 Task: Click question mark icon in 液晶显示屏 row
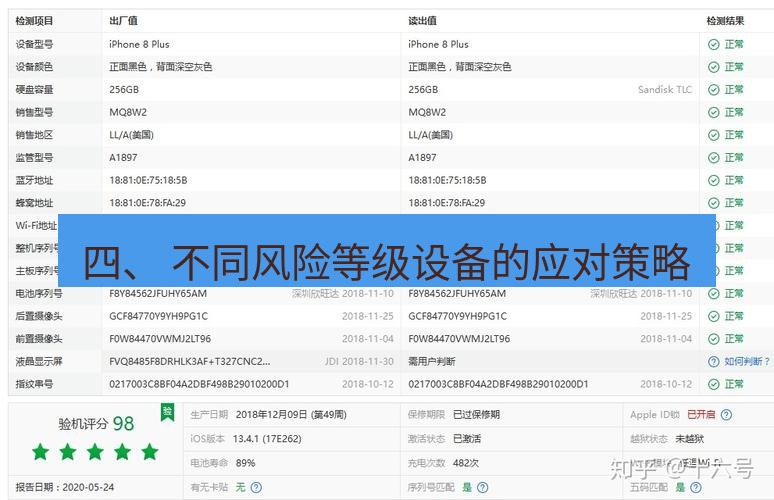click(713, 362)
